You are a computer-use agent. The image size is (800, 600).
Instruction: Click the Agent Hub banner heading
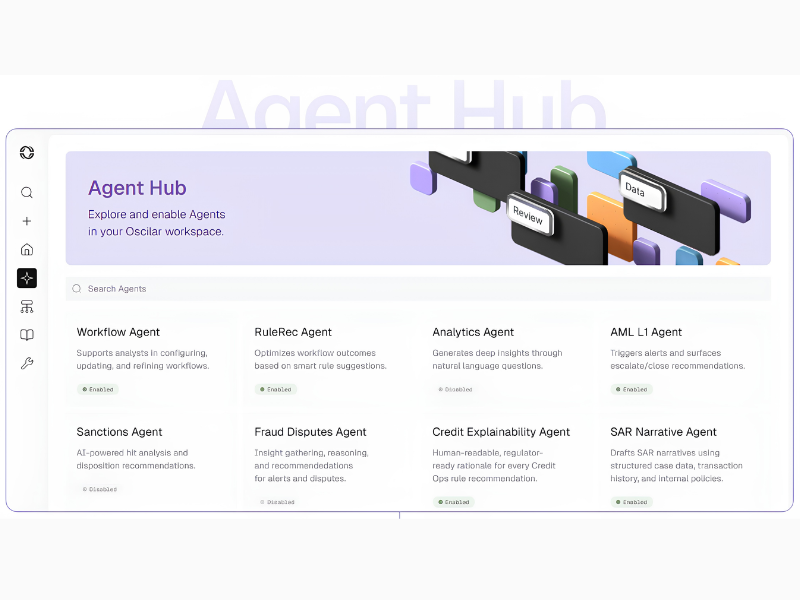pyautogui.click(x=137, y=188)
